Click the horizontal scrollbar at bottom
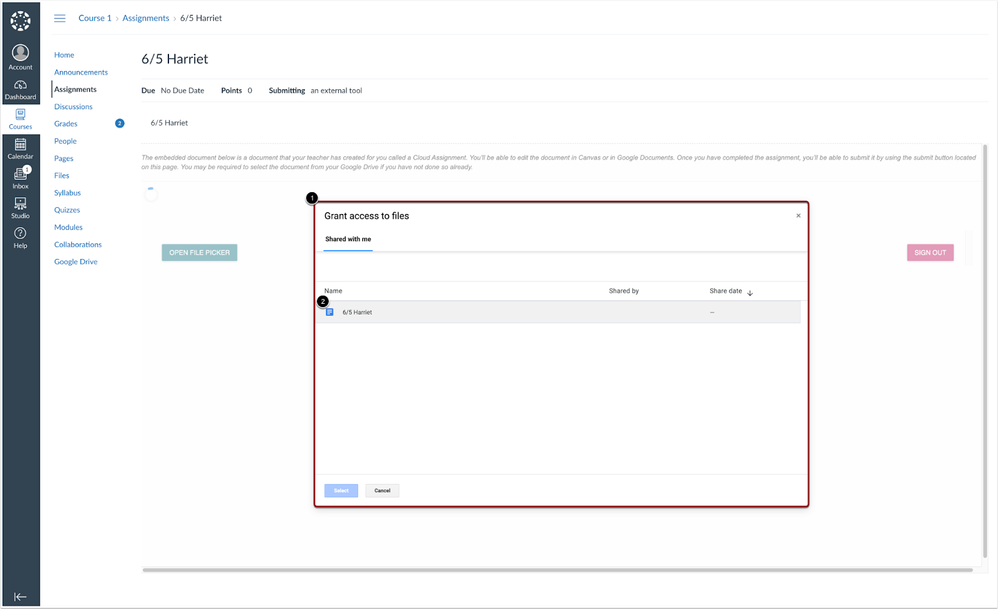 (557, 570)
